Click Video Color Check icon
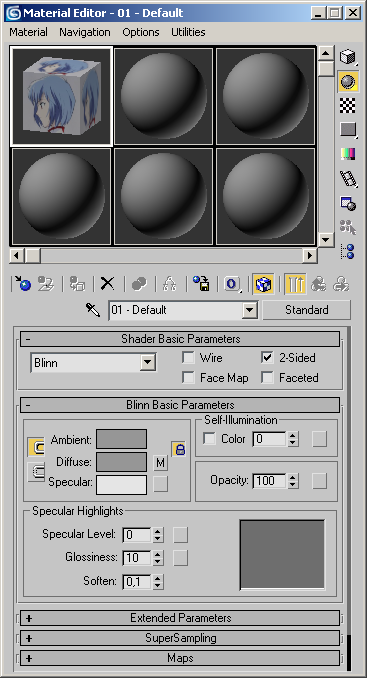This screenshot has height=678, width=367. pyautogui.click(x=348, y=154)
